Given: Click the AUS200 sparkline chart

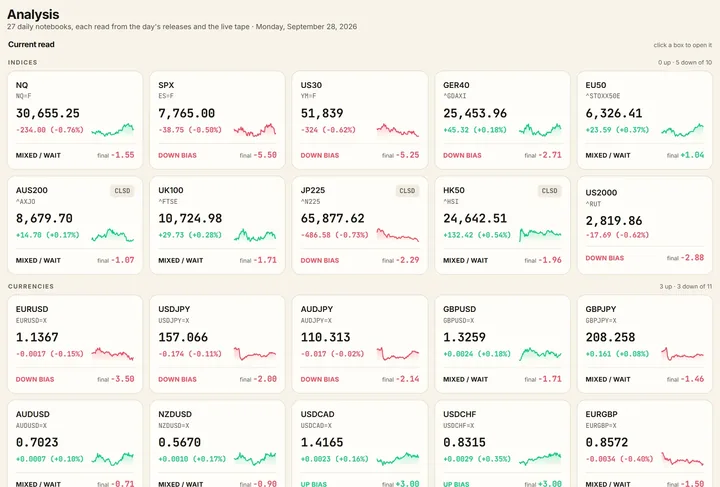Looking at the screenshot, I should click(x=112, y=235).
